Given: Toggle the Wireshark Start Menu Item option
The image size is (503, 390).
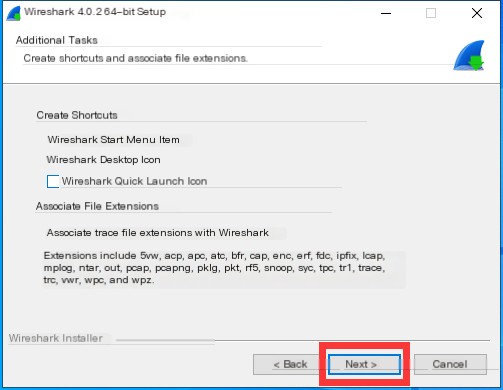Looking at the screenshot, I should (113, 140).
